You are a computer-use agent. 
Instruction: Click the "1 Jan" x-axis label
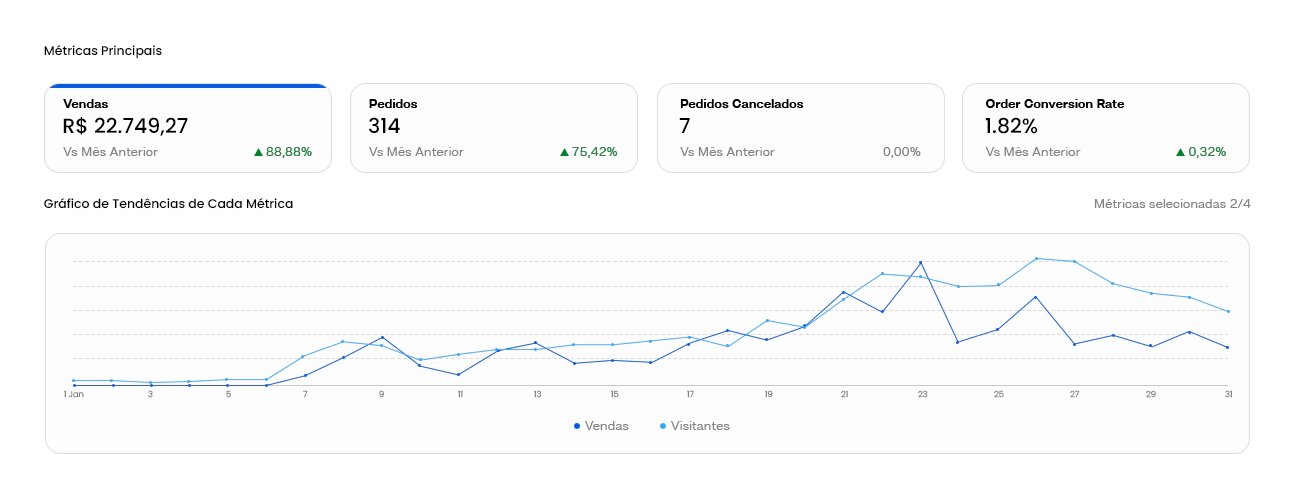click(x=72, y=395)
